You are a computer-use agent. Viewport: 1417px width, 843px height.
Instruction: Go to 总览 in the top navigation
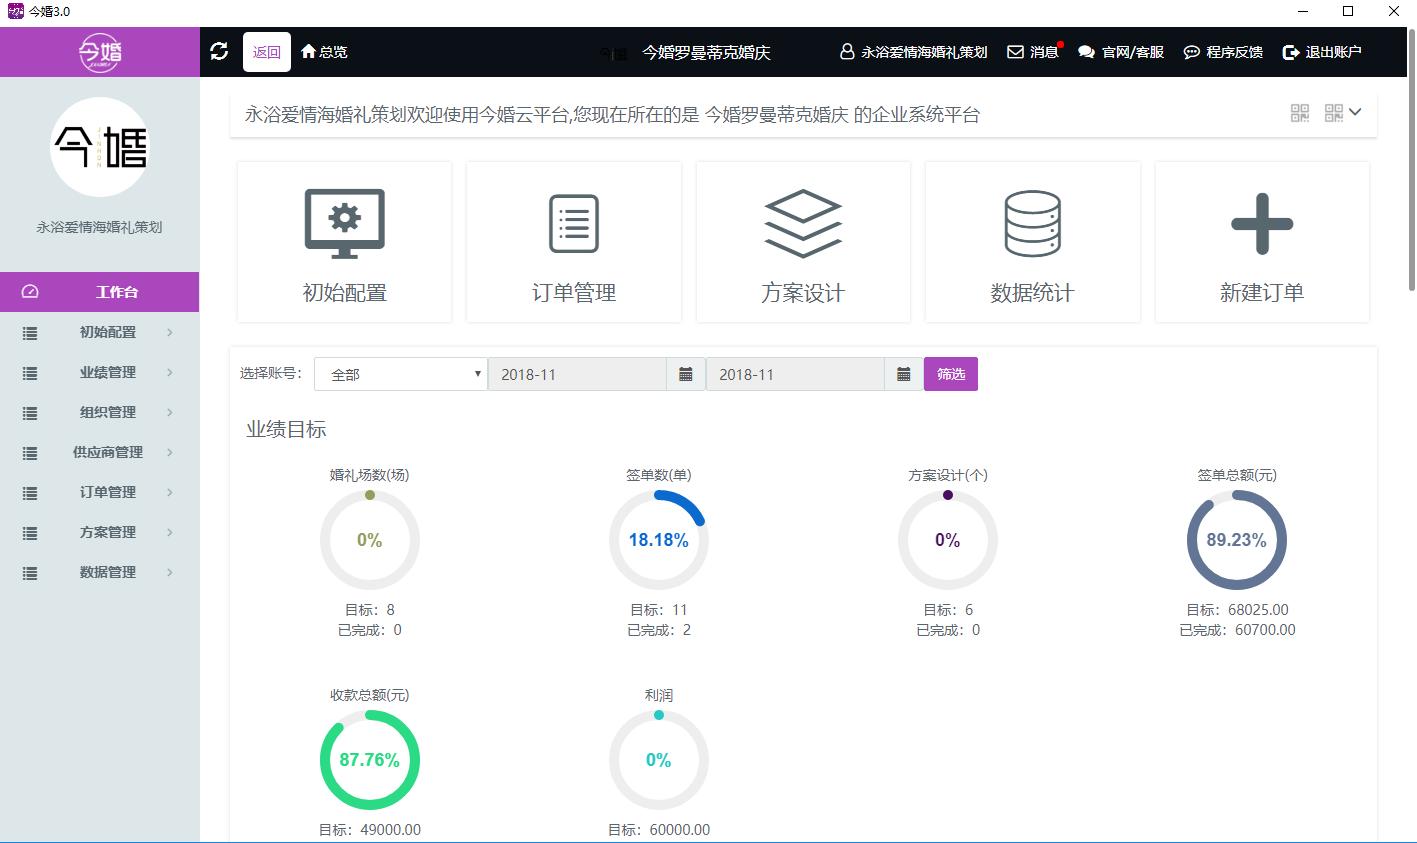click(322, 51)
